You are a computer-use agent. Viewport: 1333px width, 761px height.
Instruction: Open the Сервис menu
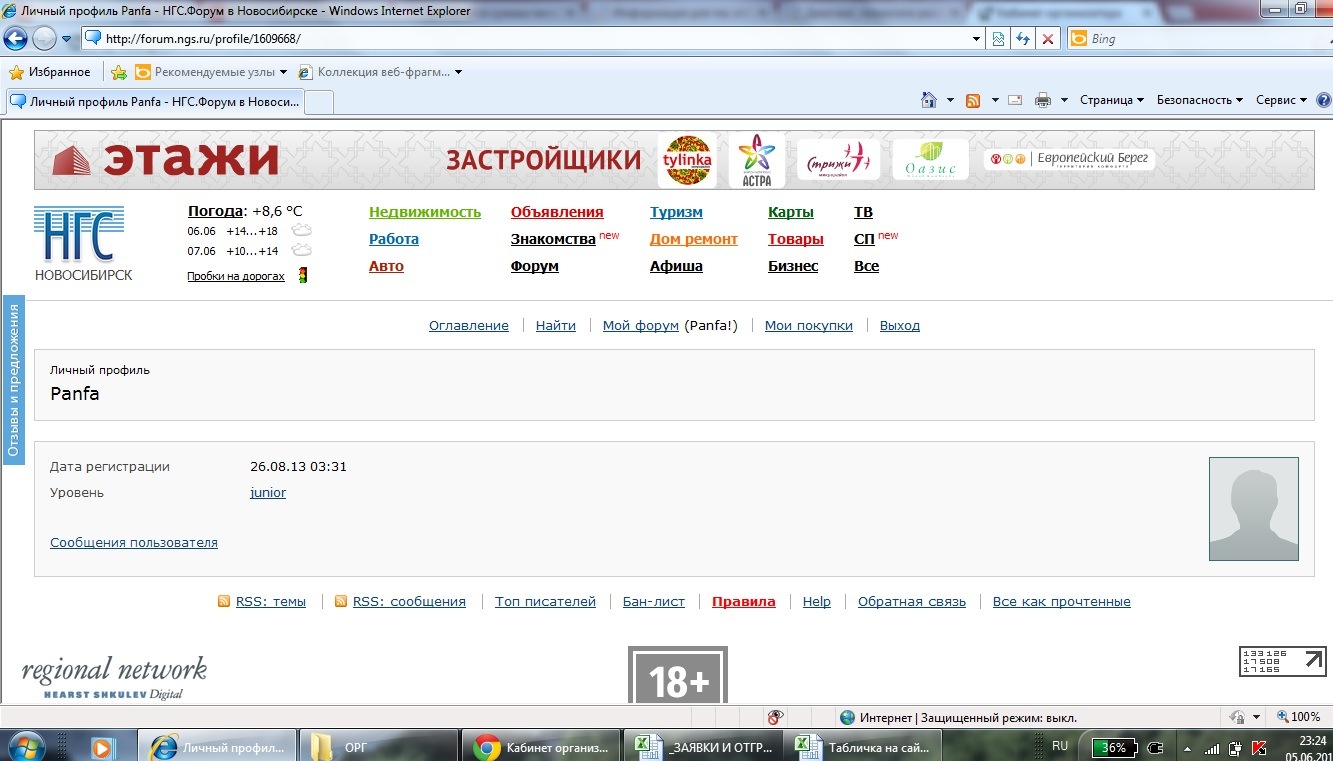(x=1282, y=100)
